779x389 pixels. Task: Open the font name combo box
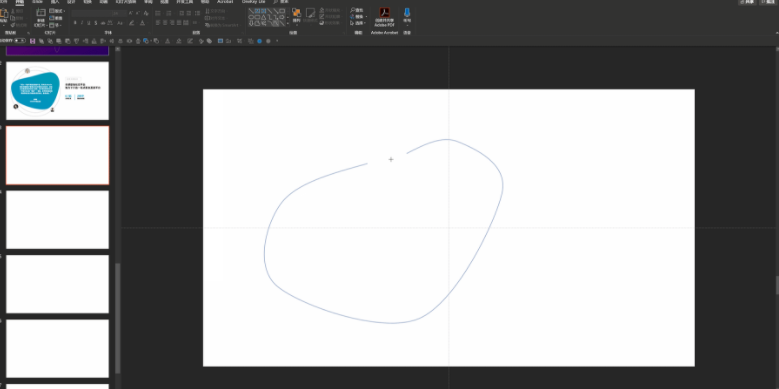(91, 13)
